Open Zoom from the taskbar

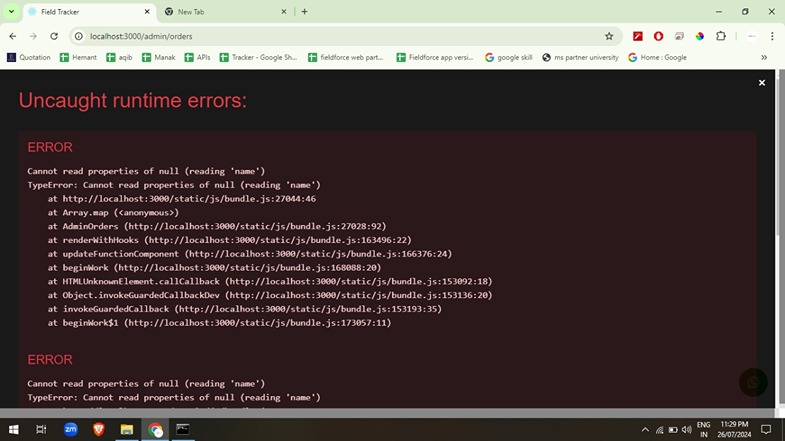(71, 429)
